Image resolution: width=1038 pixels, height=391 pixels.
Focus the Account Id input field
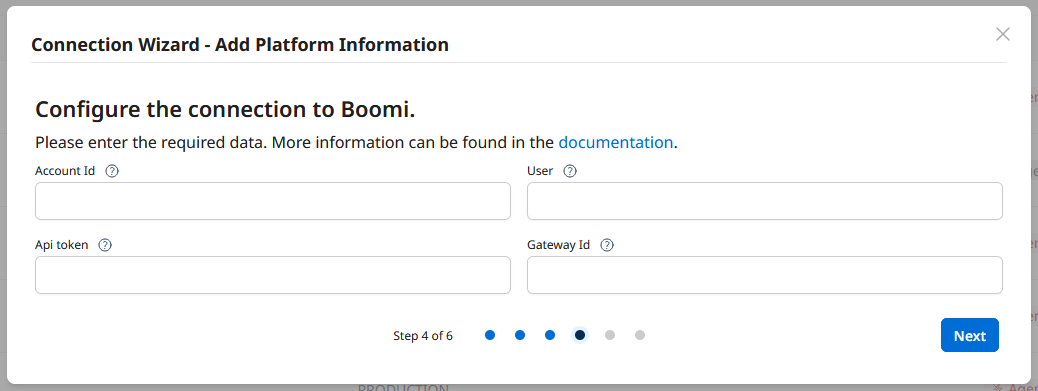(273, 201)
